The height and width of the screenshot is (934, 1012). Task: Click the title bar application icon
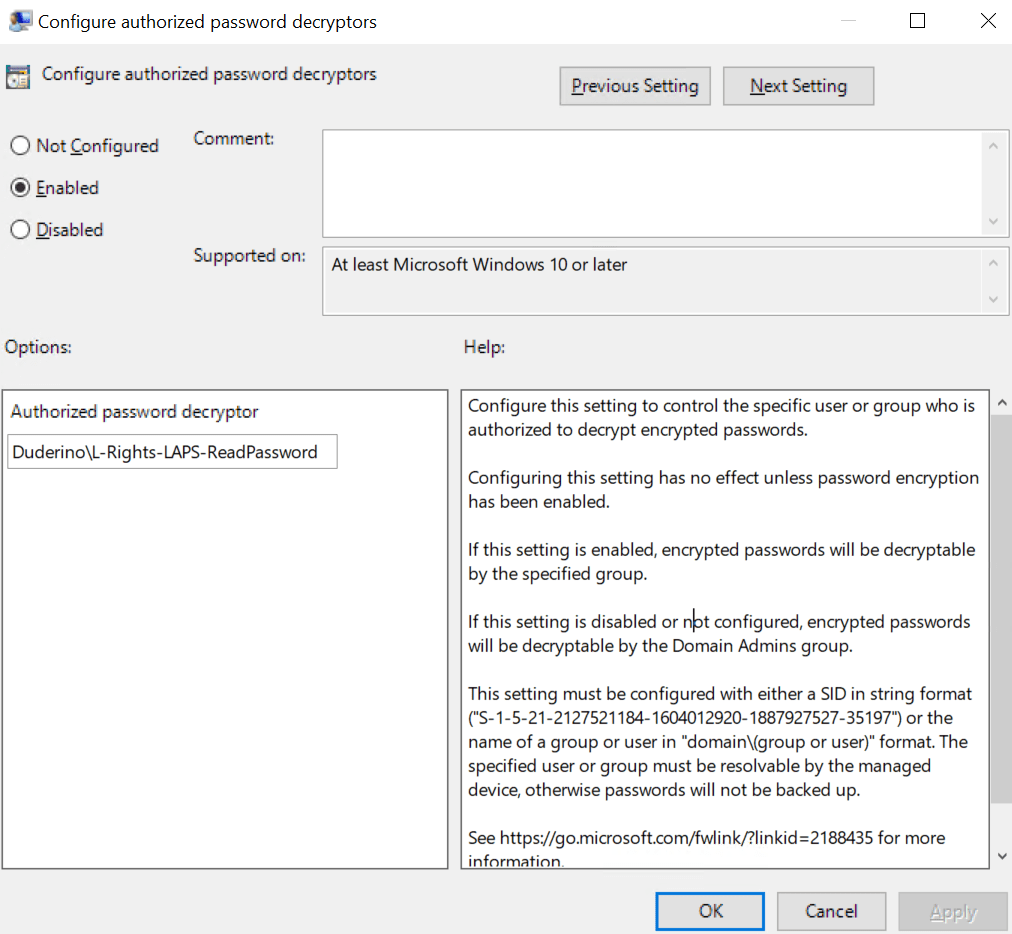coord(19,21)
